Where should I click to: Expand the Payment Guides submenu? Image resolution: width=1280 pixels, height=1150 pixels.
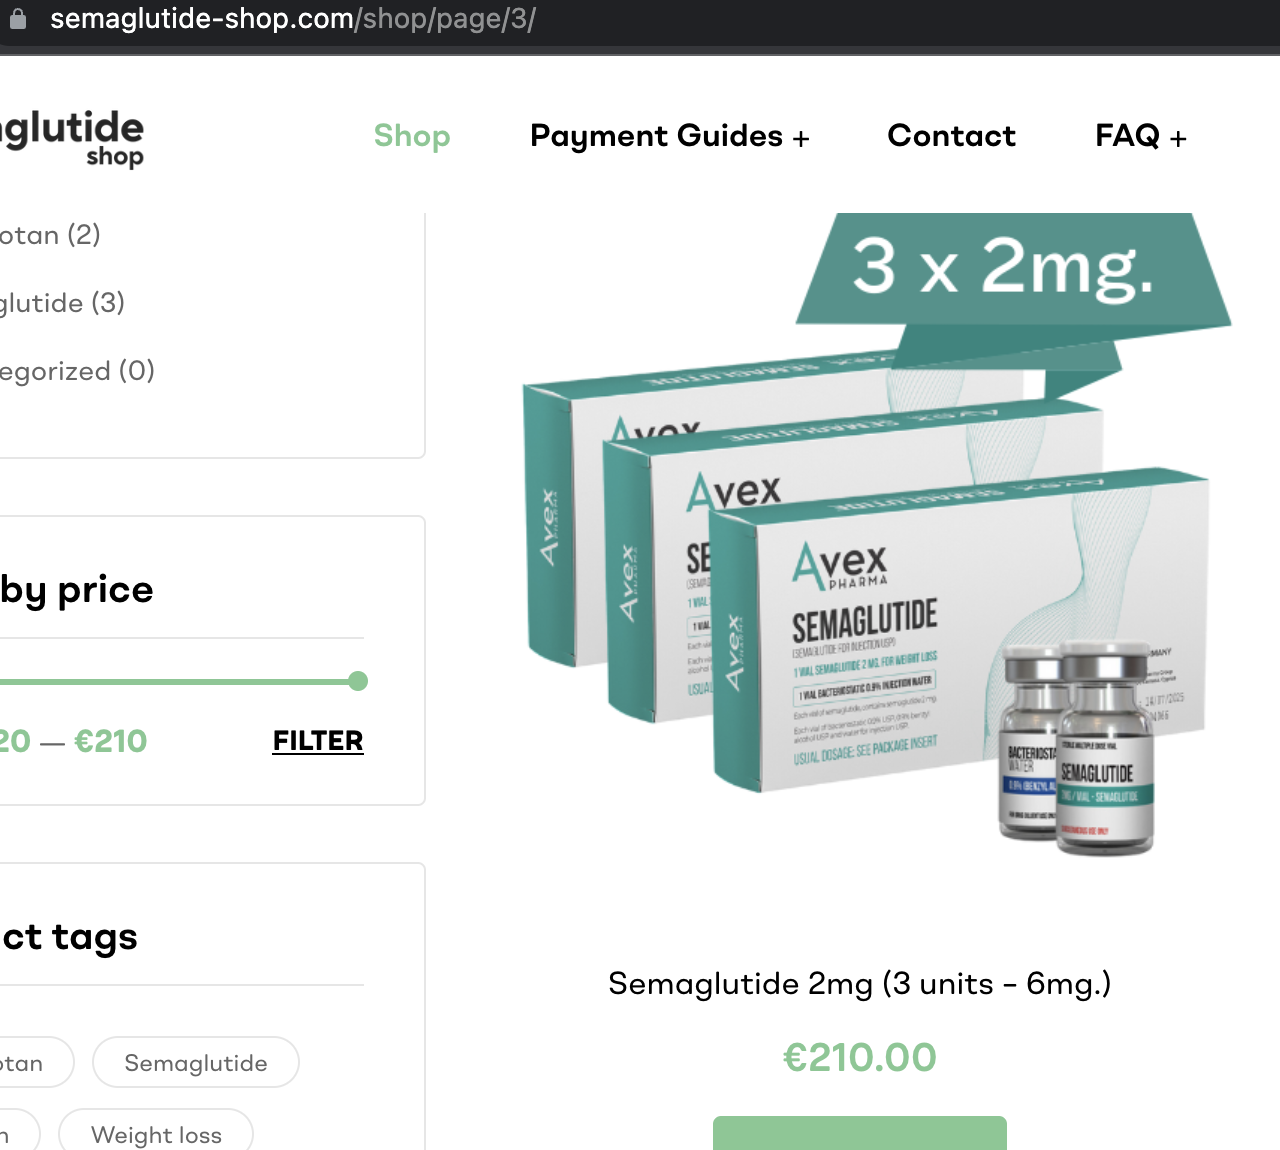click(669, 136)
